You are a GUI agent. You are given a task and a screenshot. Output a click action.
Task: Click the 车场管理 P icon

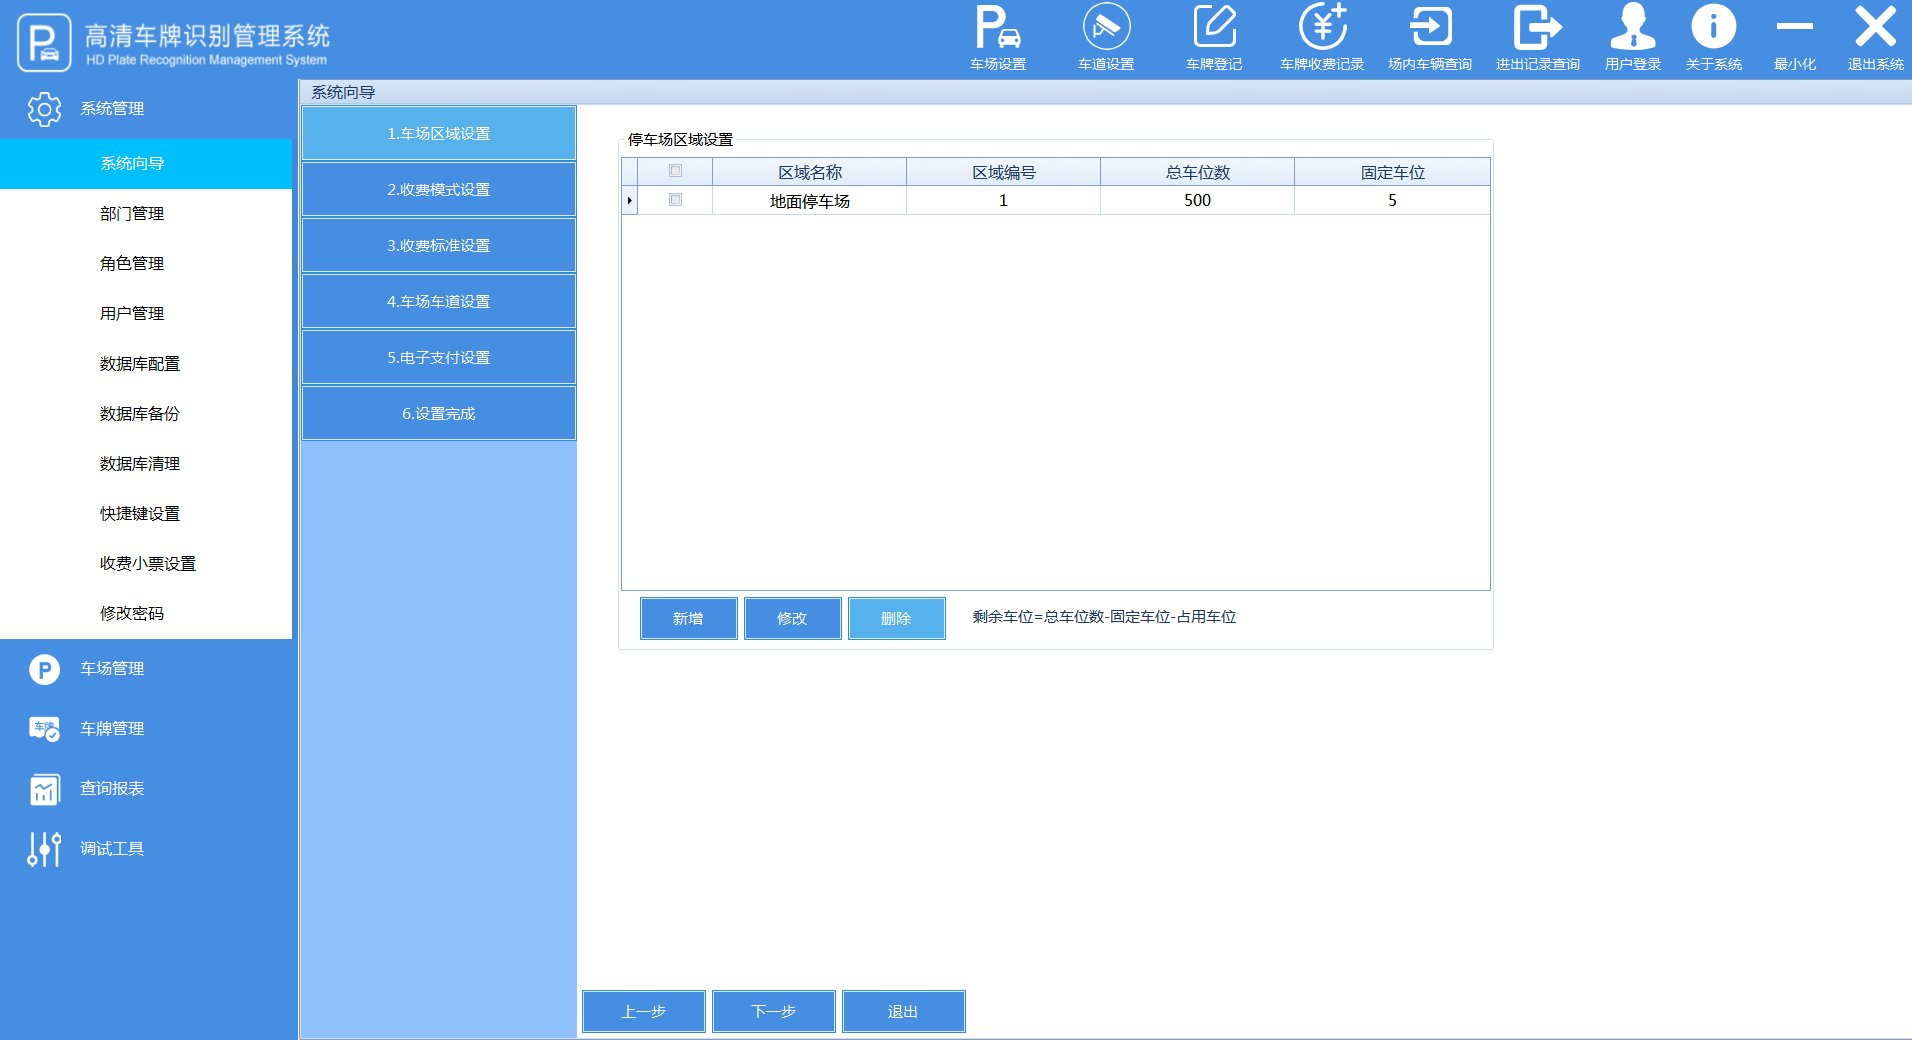pos(44,669)
